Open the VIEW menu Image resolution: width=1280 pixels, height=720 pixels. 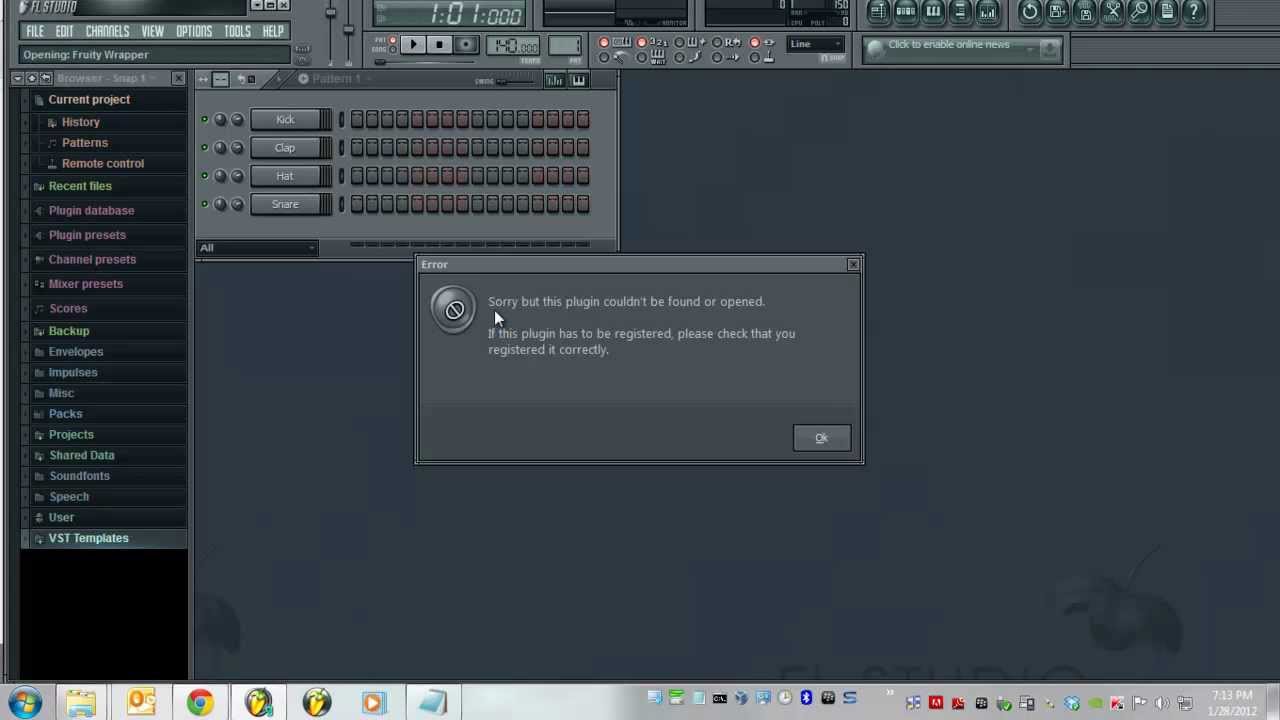[x=152, y=31]
